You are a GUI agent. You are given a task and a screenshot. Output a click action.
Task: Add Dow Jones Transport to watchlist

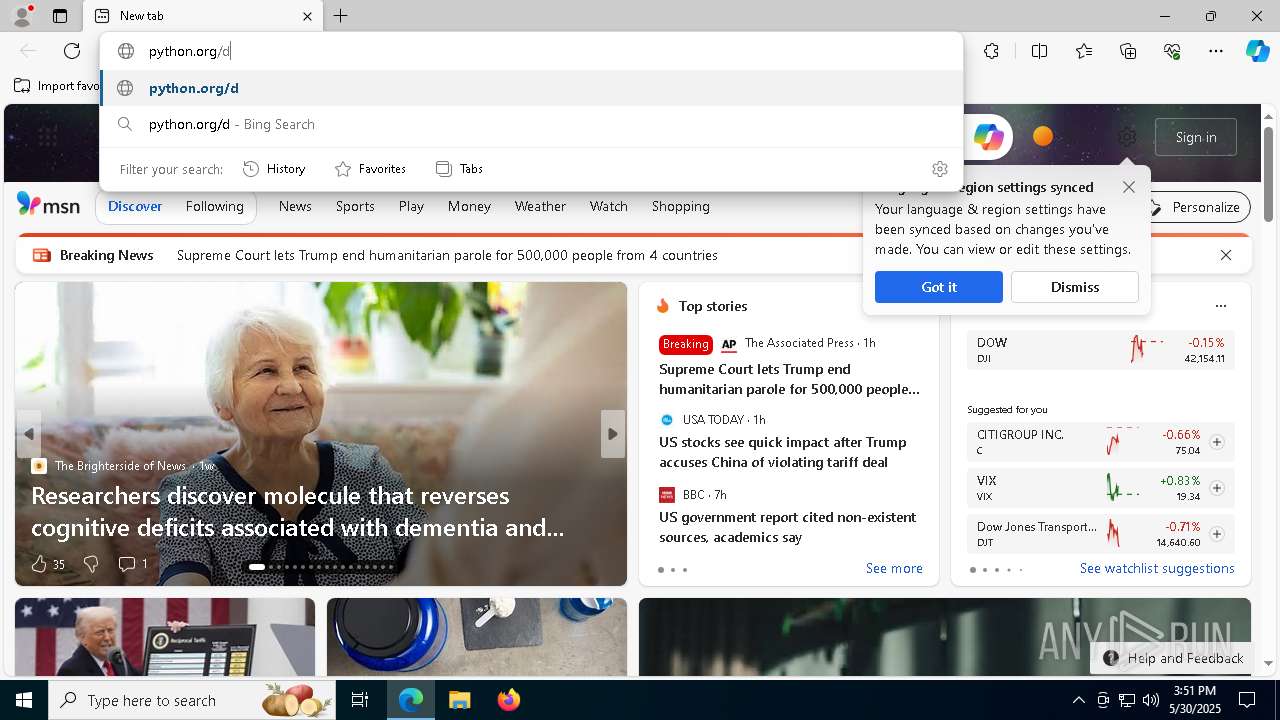(x=1217, y=534)
